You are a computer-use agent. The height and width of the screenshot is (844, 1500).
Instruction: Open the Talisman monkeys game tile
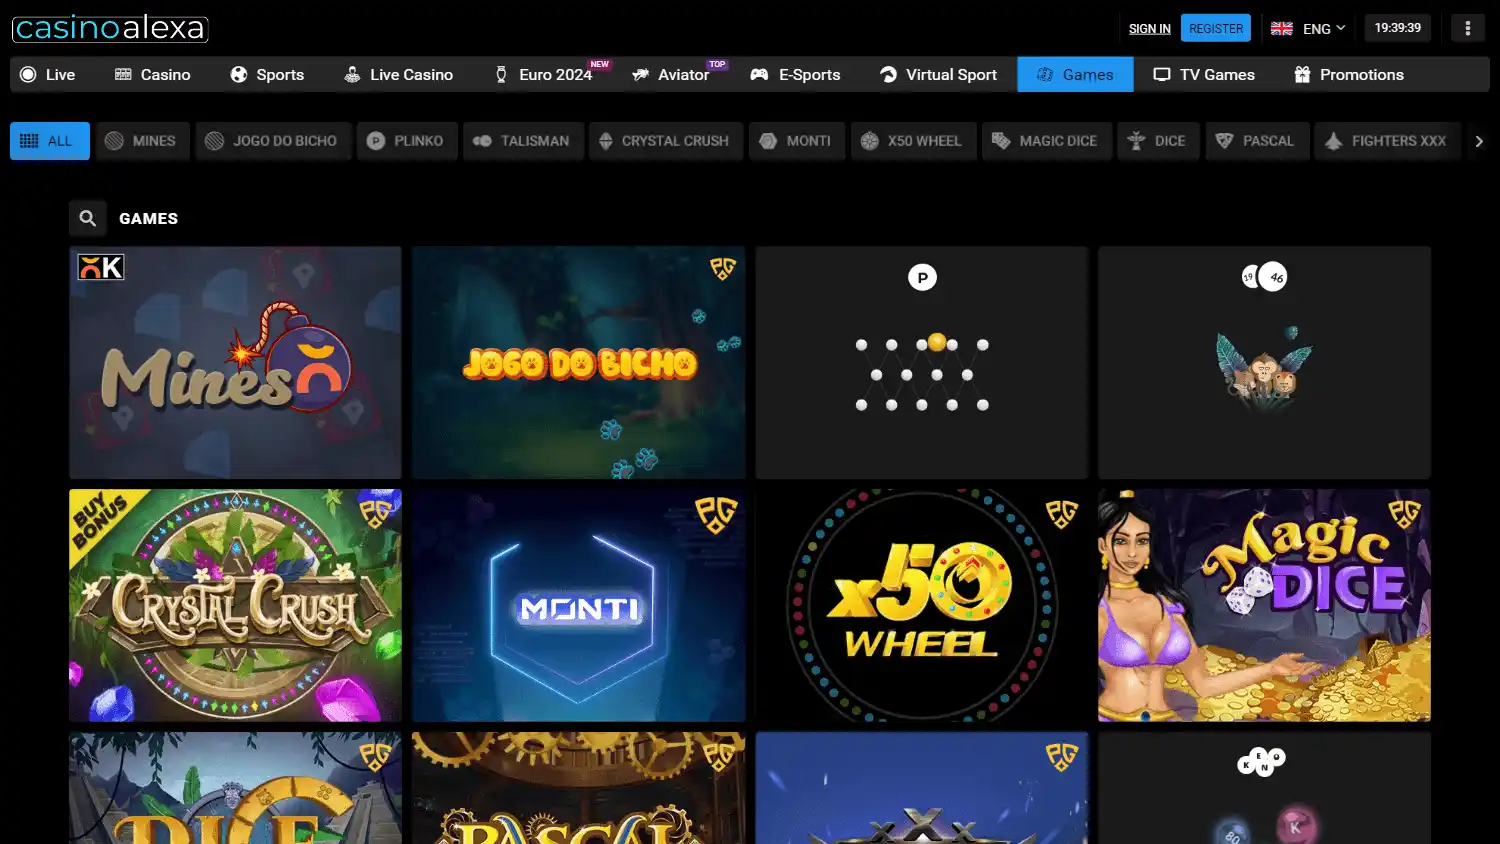coord(1265,363)
